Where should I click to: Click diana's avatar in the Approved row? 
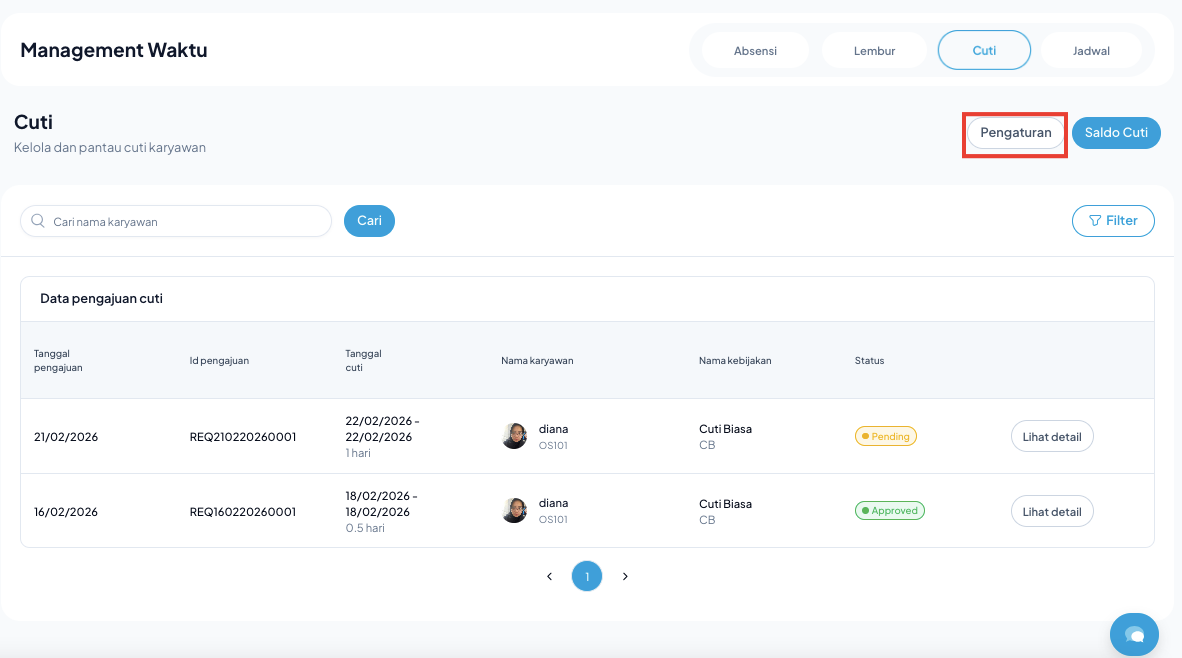514,511
